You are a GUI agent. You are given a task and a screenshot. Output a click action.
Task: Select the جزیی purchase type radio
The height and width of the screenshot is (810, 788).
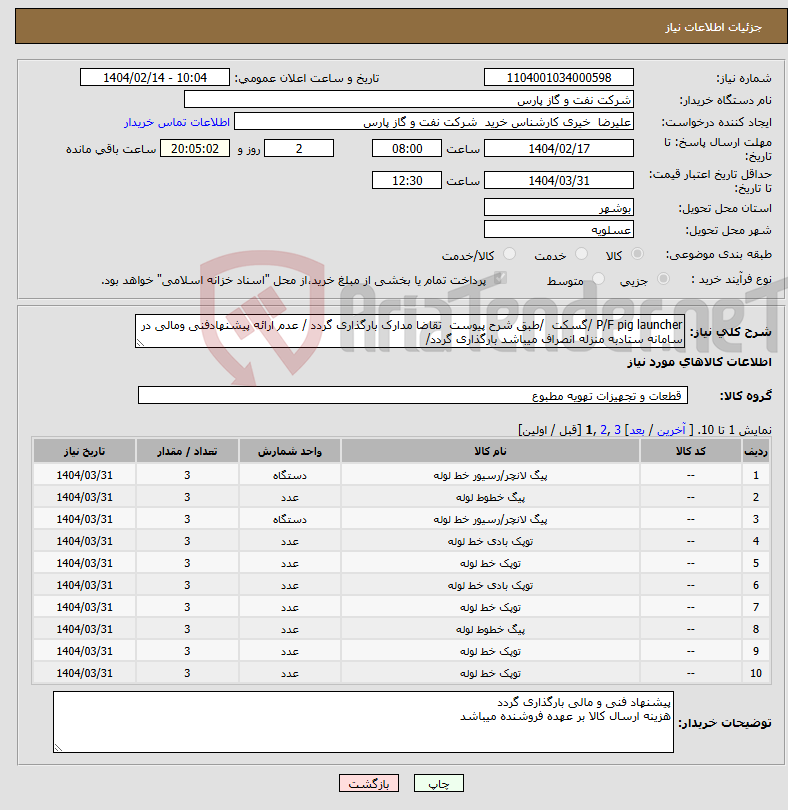point(663,279)
